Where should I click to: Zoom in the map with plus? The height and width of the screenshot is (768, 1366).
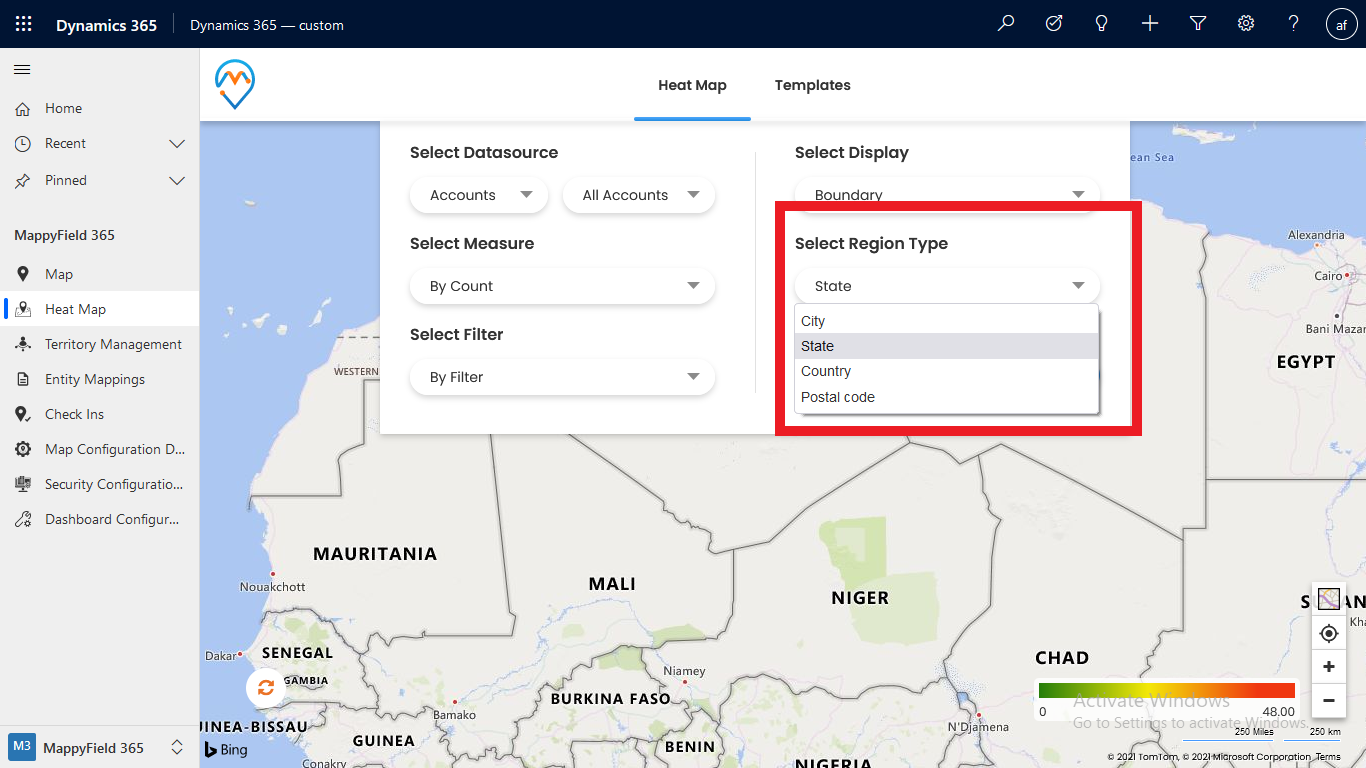coord(1329,667)
